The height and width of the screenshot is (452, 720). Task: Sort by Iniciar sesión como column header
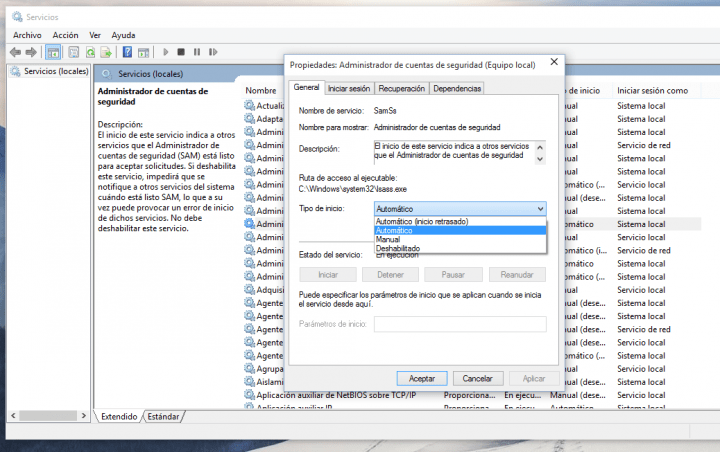652,90
